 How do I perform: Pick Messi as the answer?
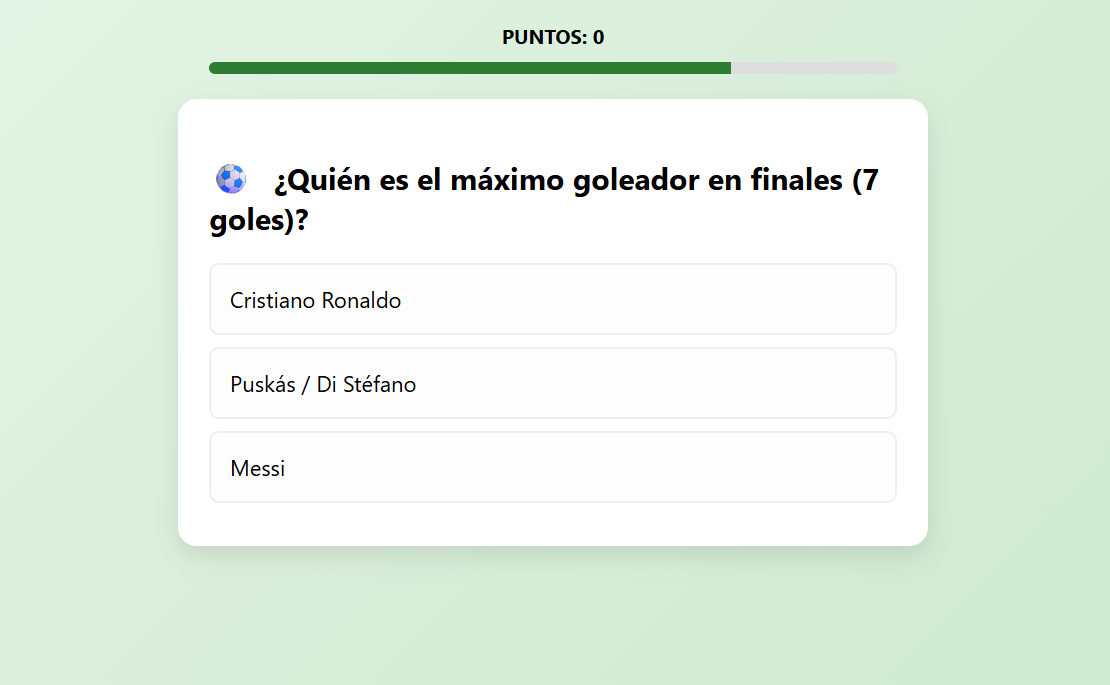(x=552, y=467)
